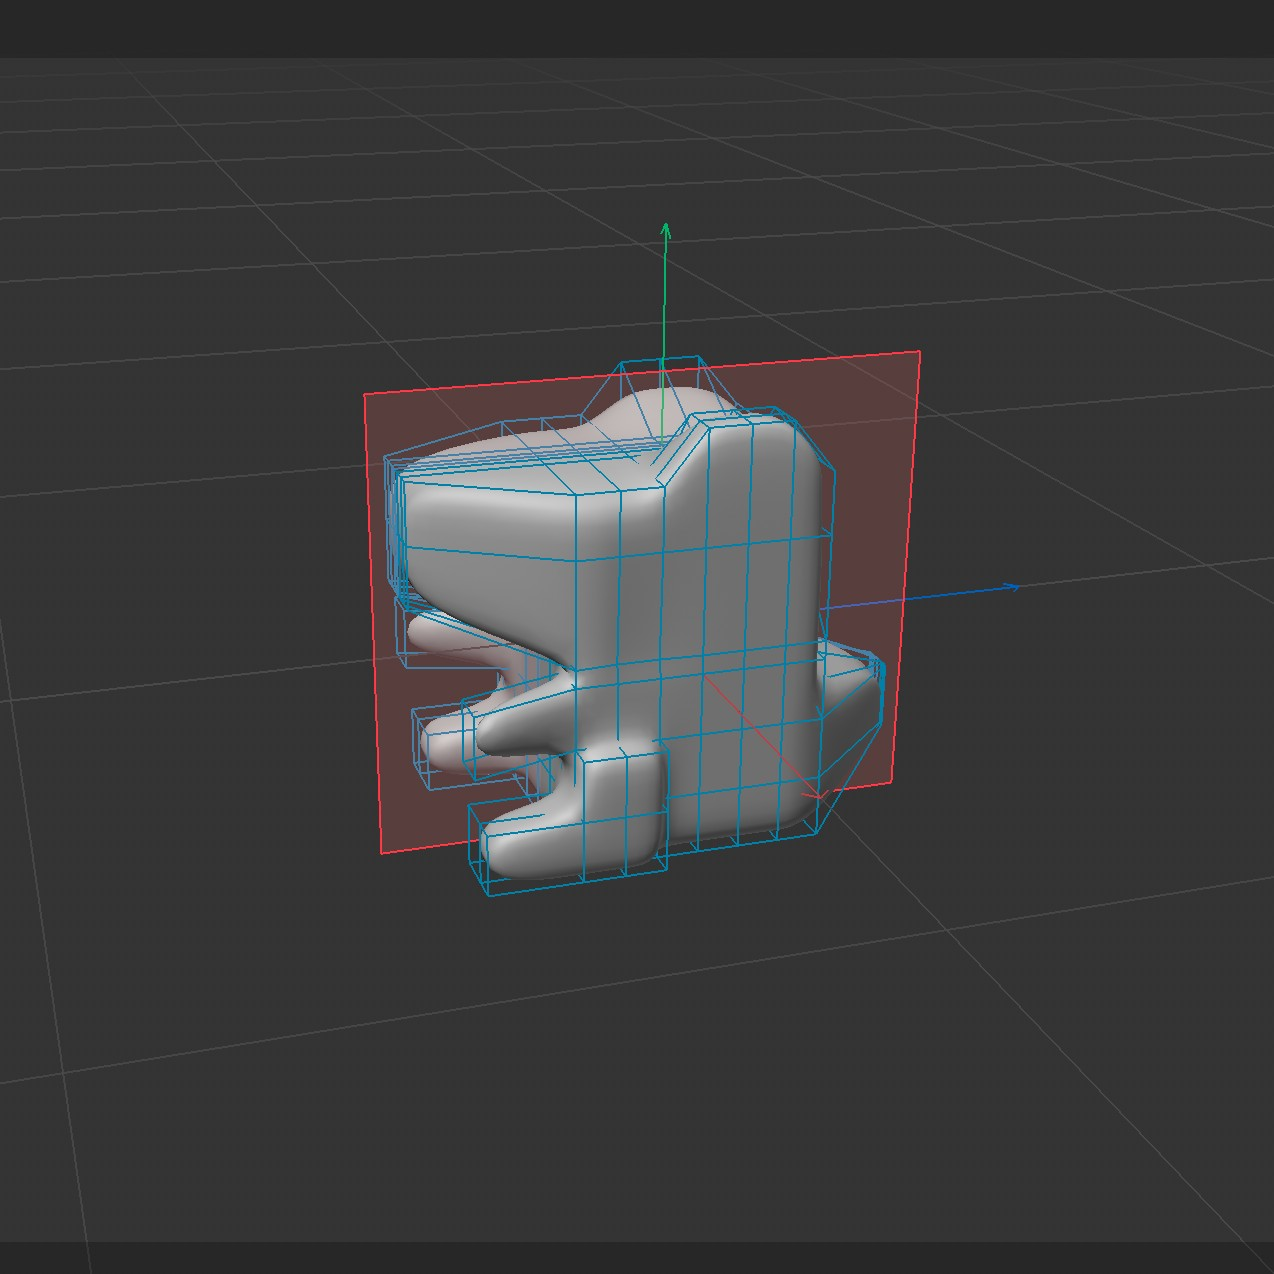The height and width of the screenshot is (1274, 1274).
Task: Click the tip of the blue arrow
Action: point(1015,587)
